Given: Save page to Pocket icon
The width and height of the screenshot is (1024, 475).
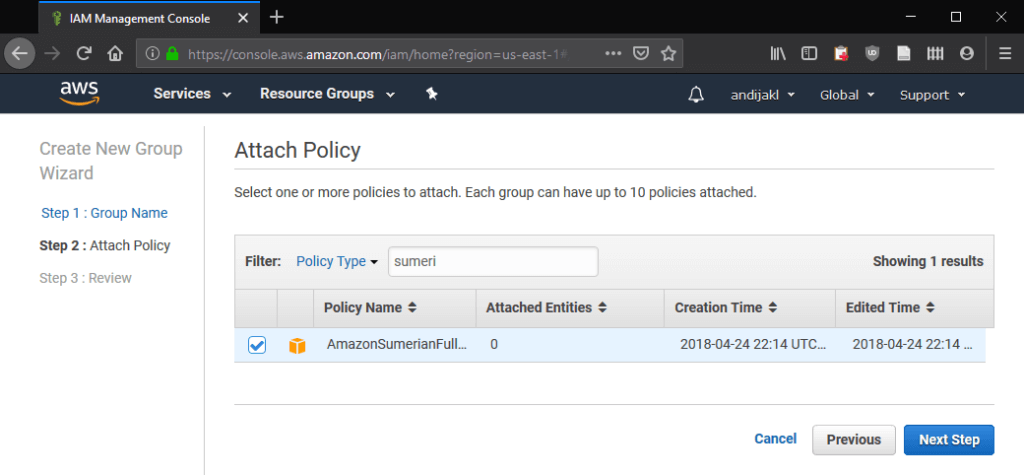Looking at the screenshot, I should pos(642,54).
